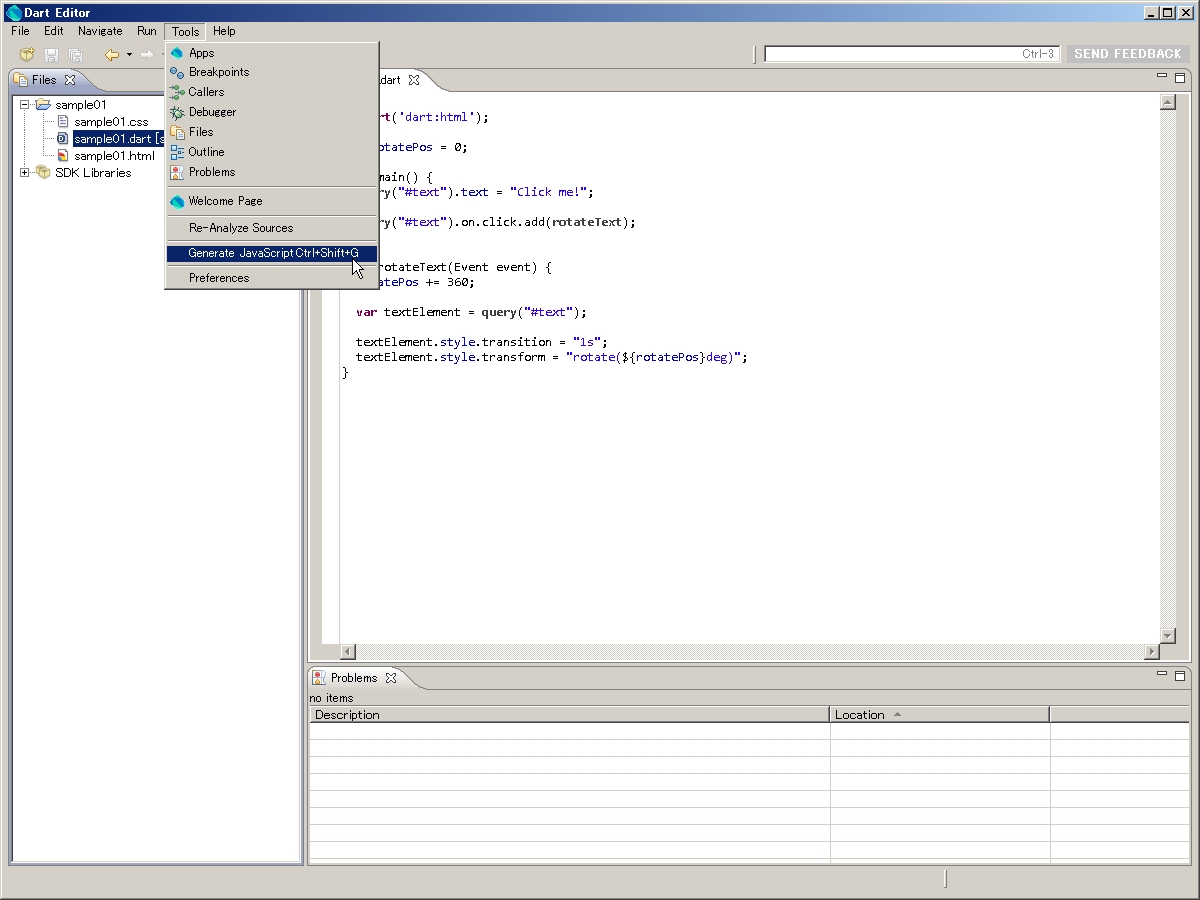Screen dimensions: 1200x900
Task: Select SDK Libraries in the Files tree
Action: pos(93,173)
